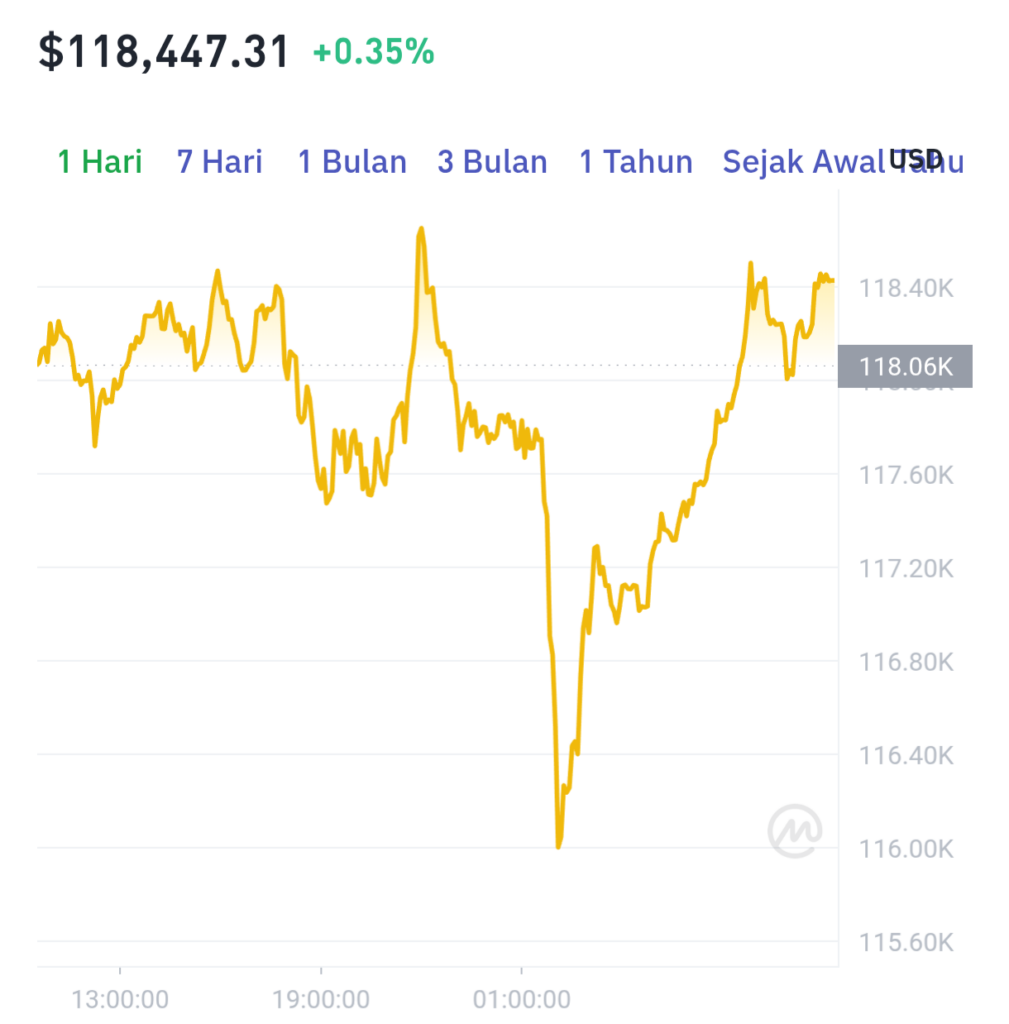The width and height of the screenshot is (1009, 1024).
Task: Click the chart's lowest dip point
Action: tap(558, 847)
